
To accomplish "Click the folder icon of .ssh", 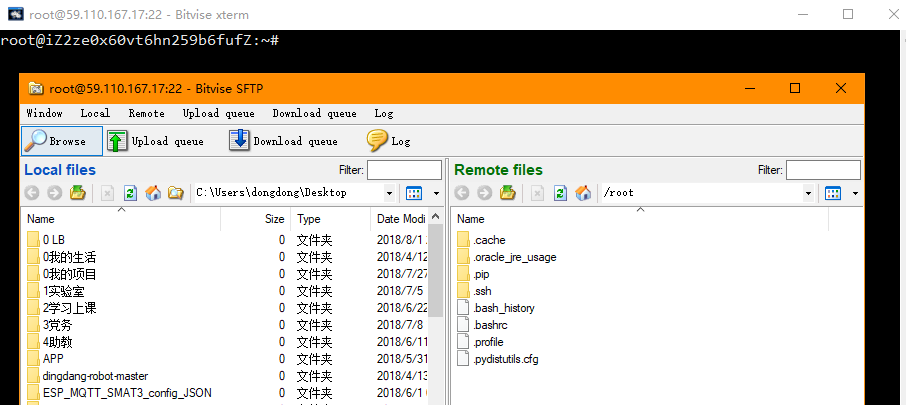I will (463, 291).
